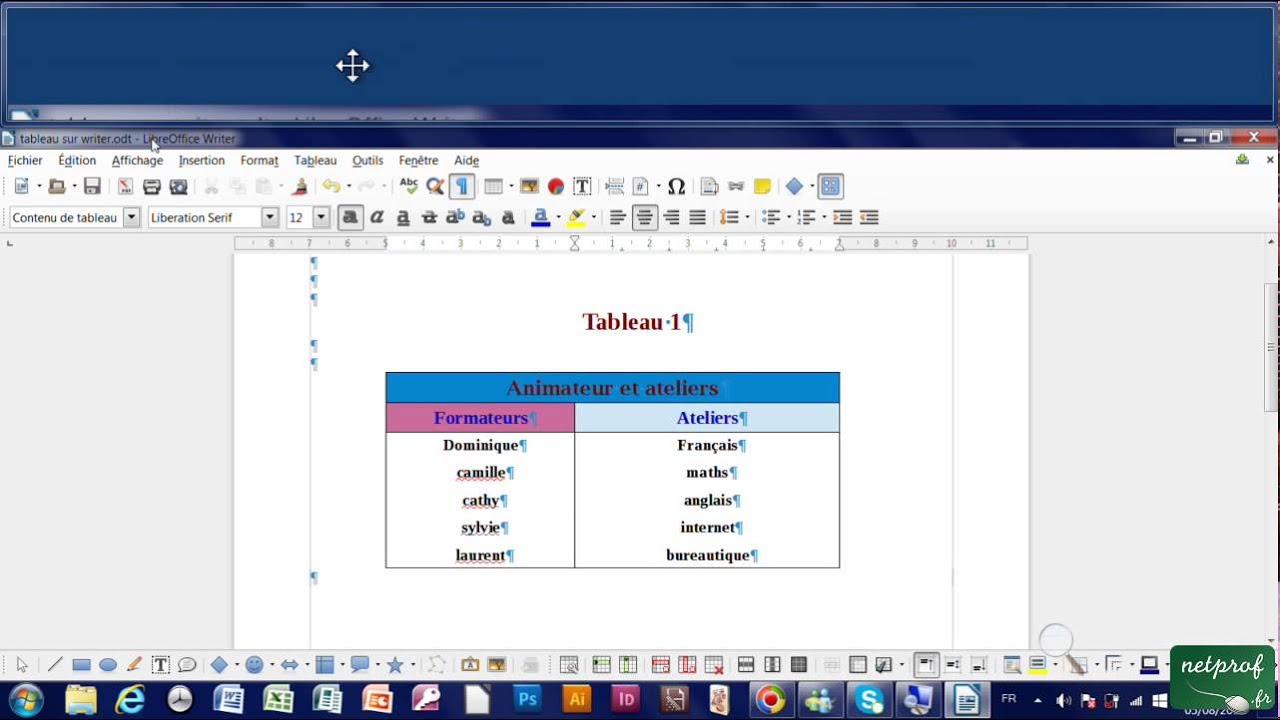Set justified alignment

point(697,217)
